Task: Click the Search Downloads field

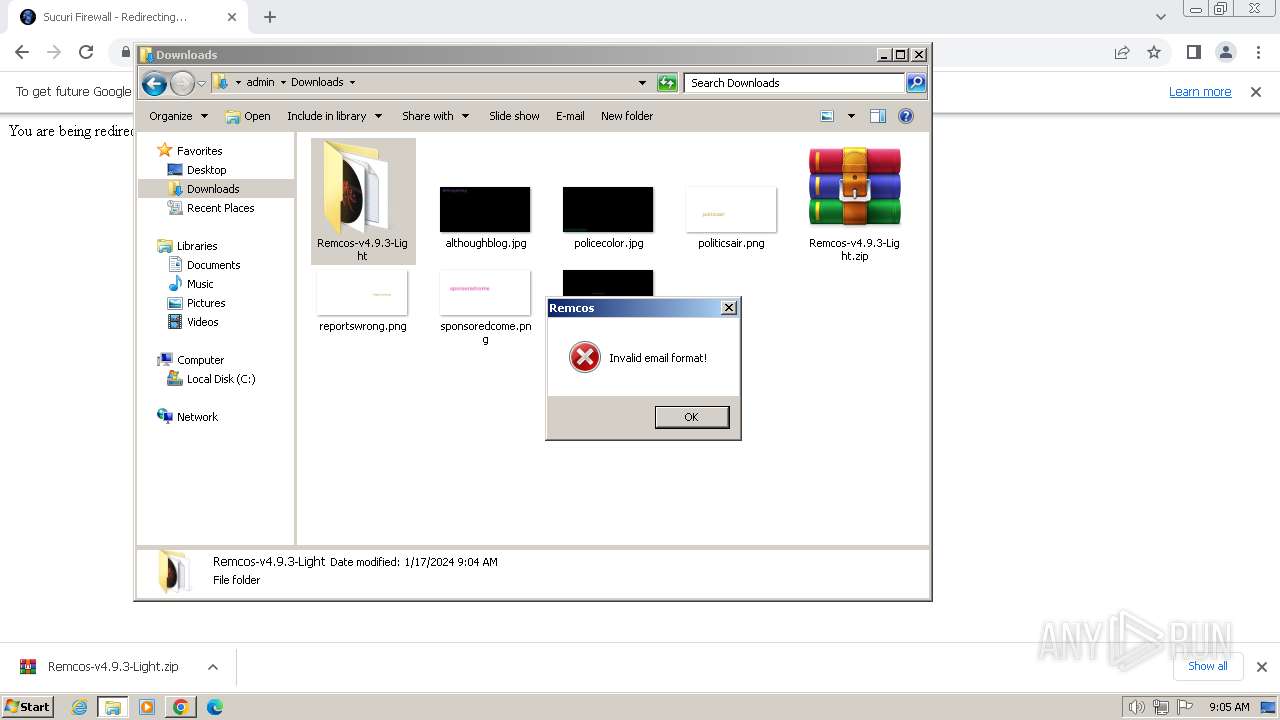Action: (795, 83)
